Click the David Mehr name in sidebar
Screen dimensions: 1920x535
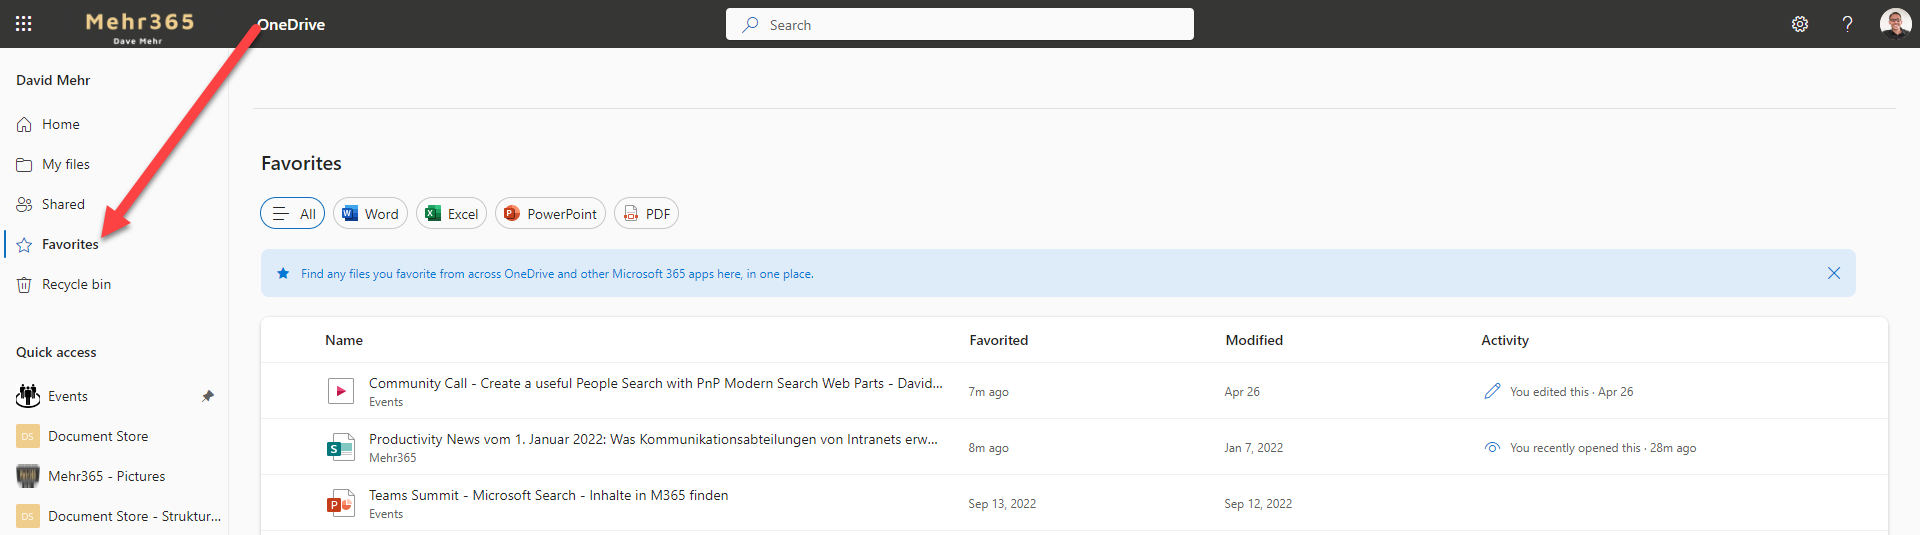coord(53,80)
